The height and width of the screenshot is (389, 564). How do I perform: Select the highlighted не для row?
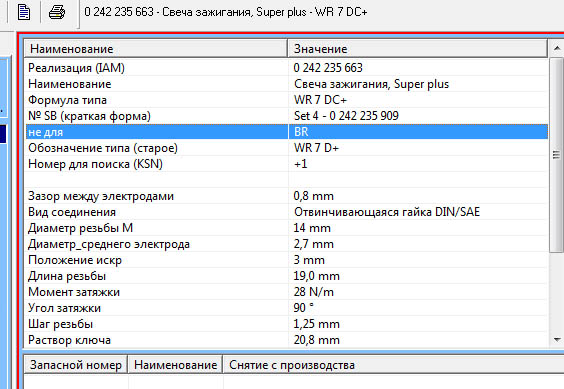click(287, 132)
